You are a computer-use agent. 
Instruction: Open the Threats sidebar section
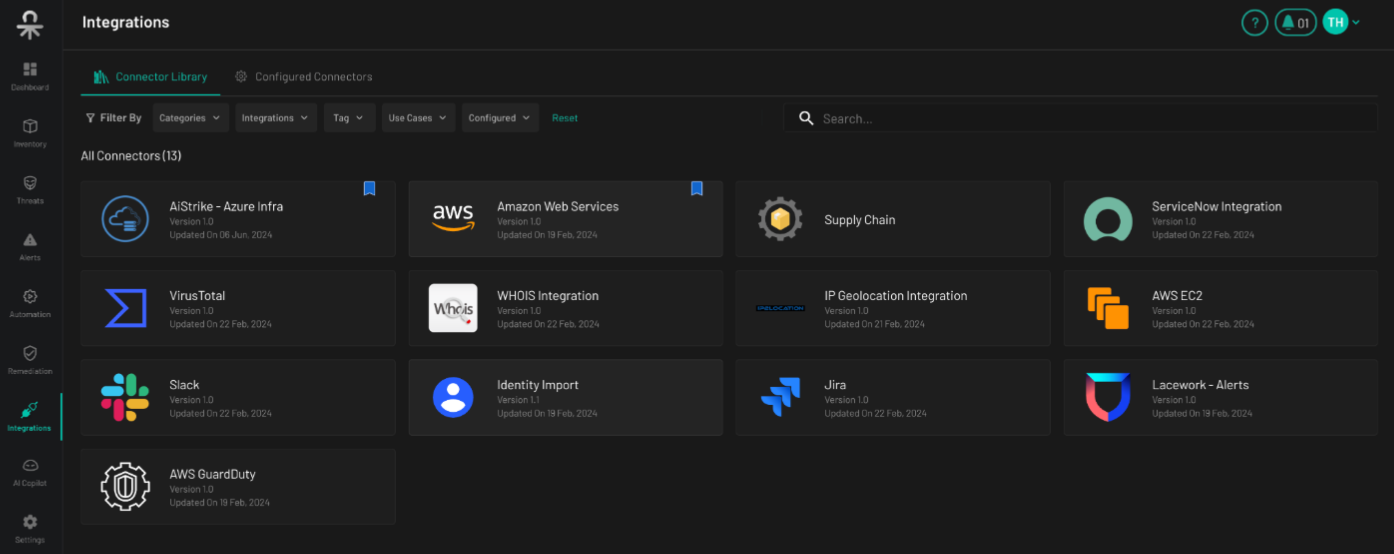pyautogui.click(x=30, y=183)
